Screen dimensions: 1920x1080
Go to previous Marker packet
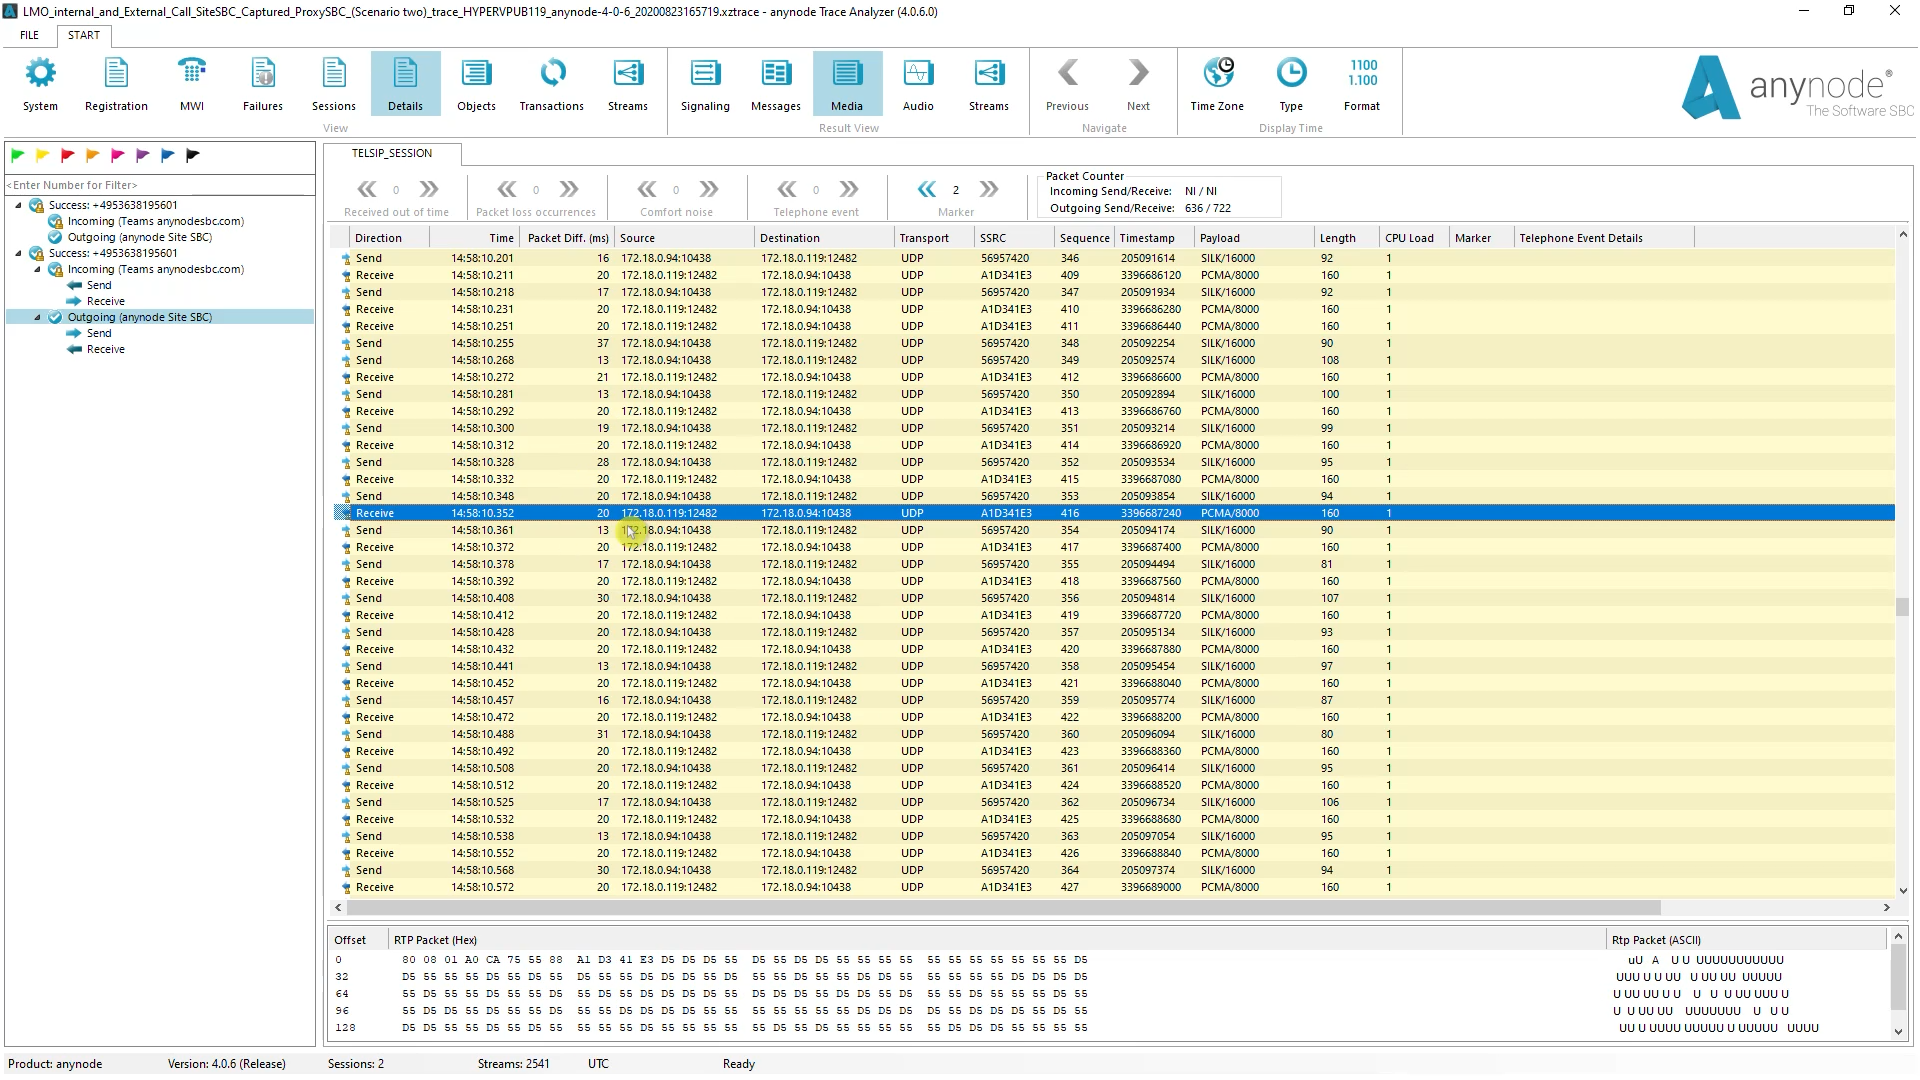click(927, 189)
